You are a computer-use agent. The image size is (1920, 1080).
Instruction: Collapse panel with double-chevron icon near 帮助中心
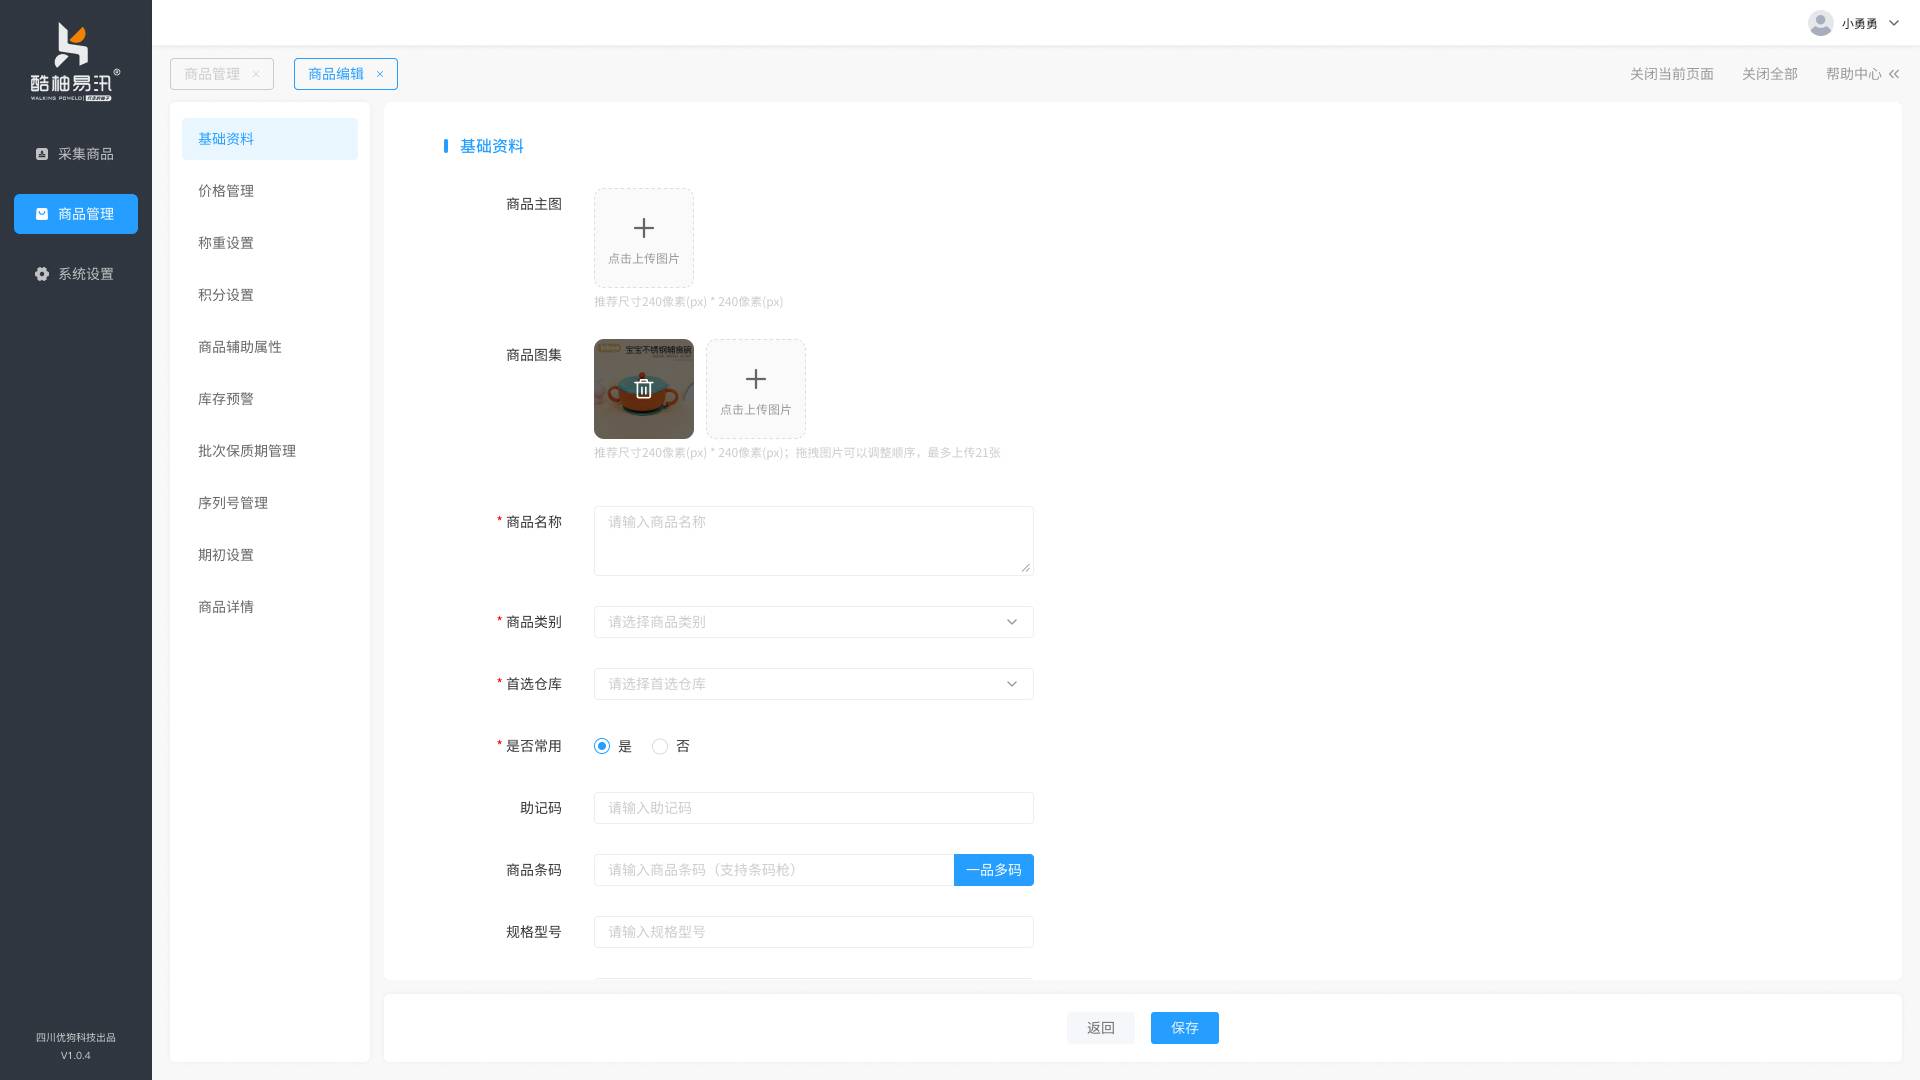[x=1893, y=74]
